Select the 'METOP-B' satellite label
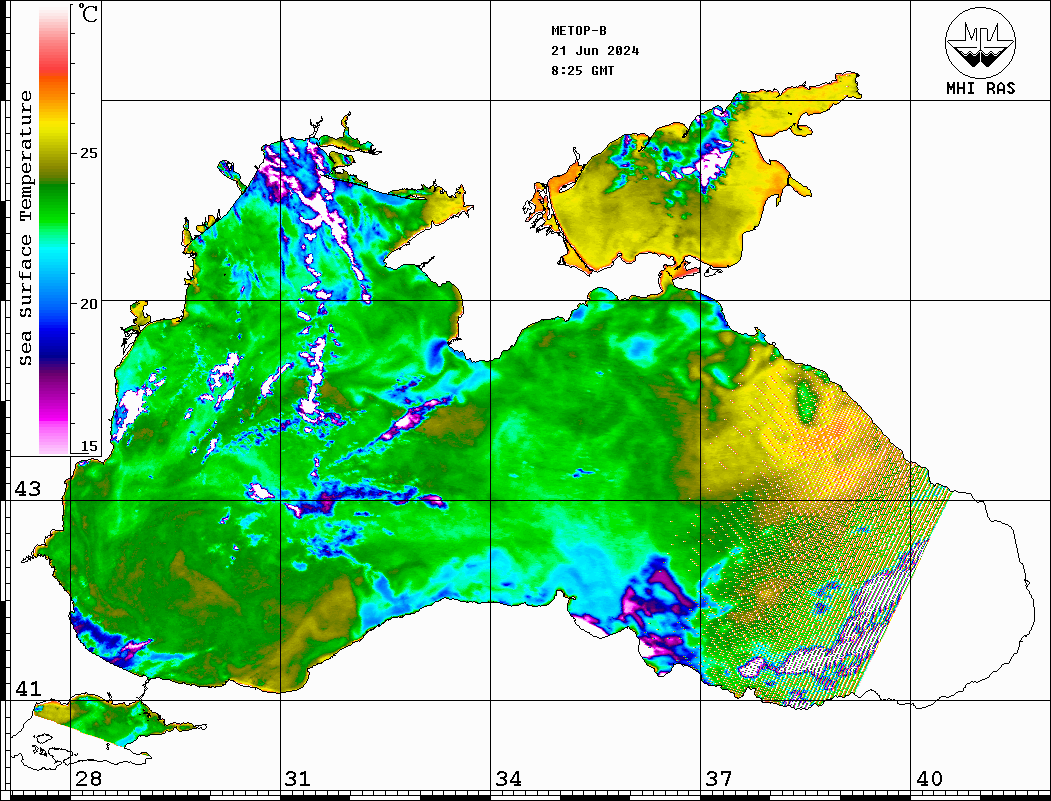The height and width of the screenshot is (801, 1051). click(579, 31)
